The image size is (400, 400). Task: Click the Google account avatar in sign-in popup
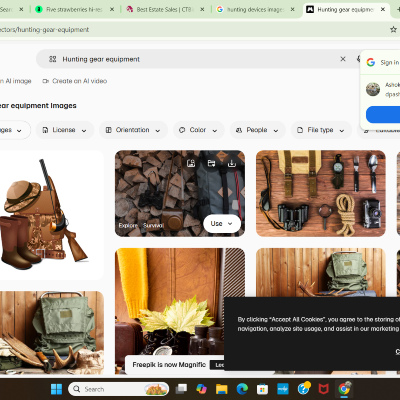tap(373, 89)
